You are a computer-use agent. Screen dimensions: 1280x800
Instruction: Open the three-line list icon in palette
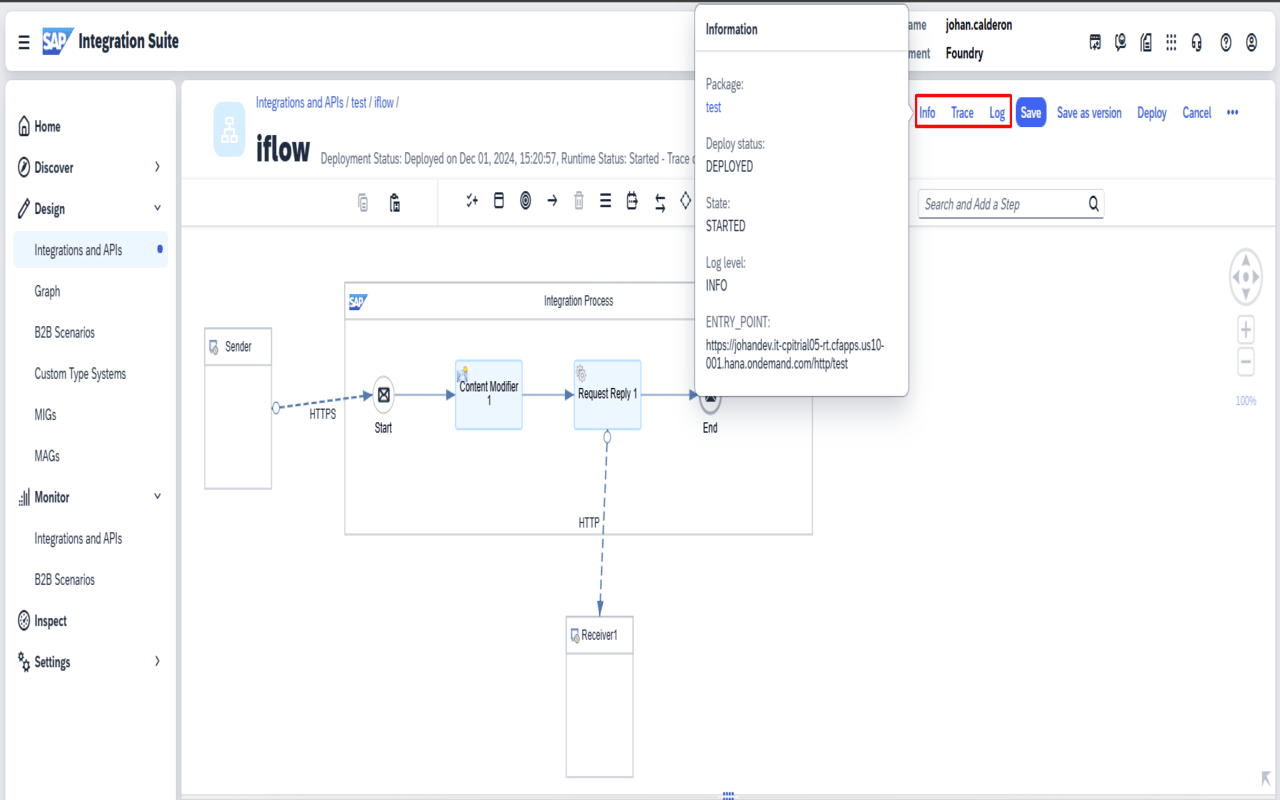tap(605, 201)
